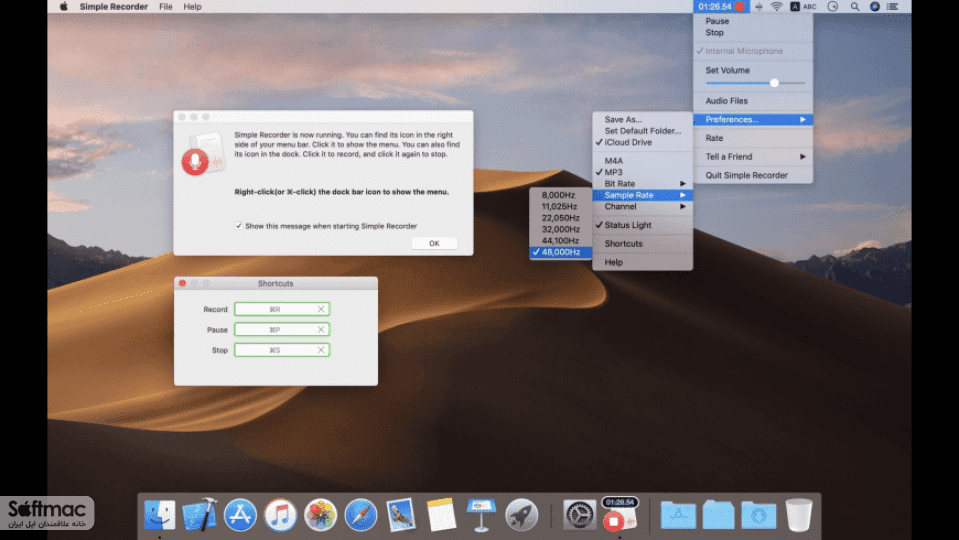Viewport: 959px width, 540px height.
Task: Open the App Store dock icon
Action: (240, 514)
